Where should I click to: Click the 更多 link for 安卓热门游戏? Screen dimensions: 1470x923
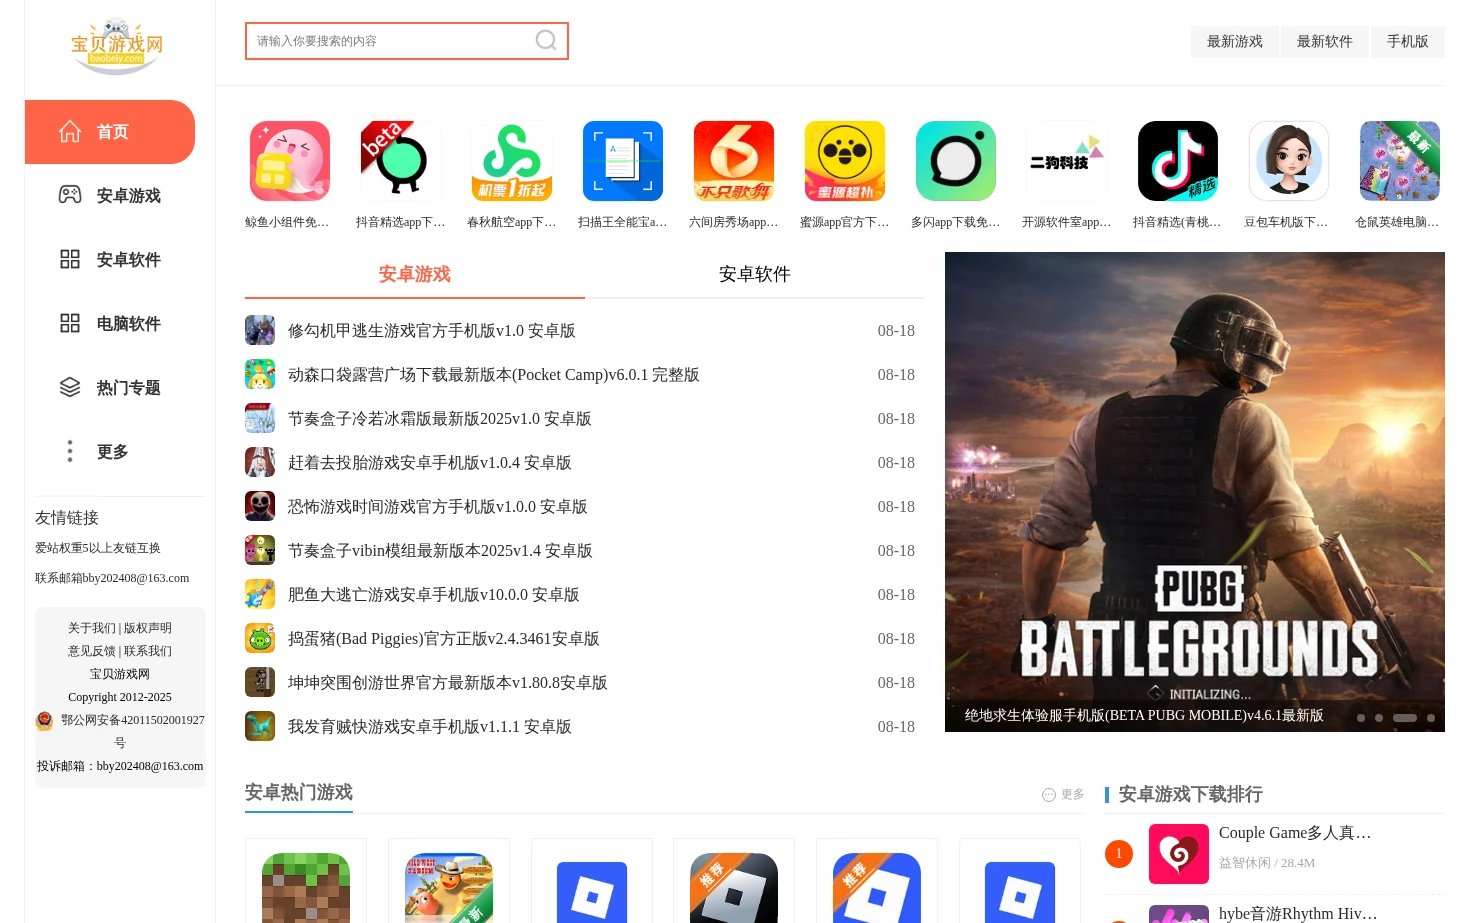pos(1063,794)
